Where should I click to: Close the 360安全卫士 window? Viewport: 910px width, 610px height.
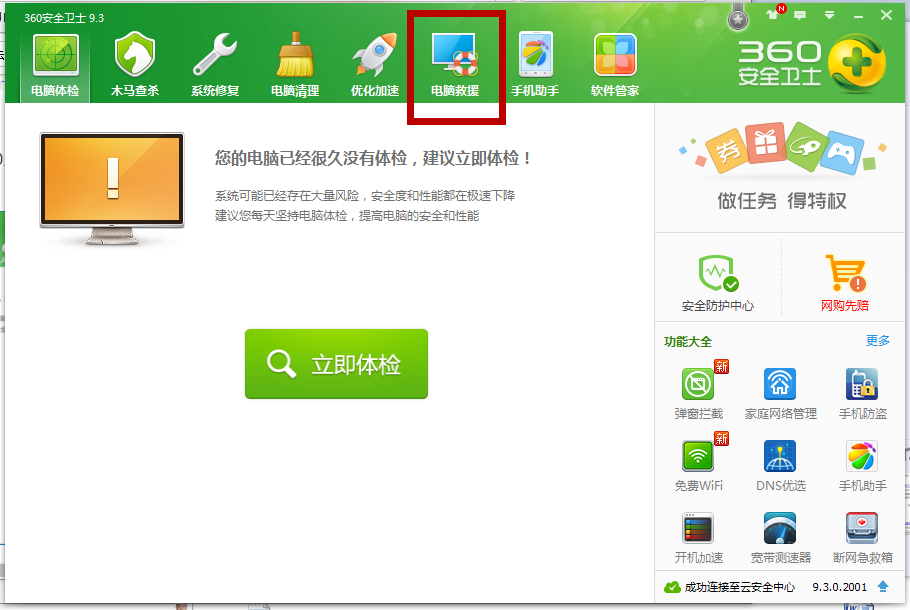click(886, 15)
